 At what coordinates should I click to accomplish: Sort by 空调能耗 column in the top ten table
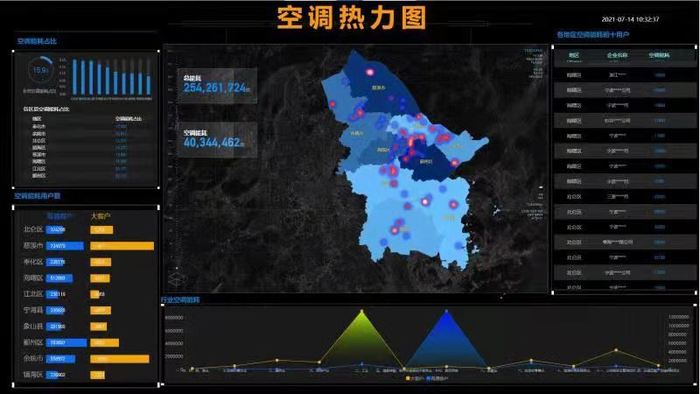click(659, 55)
